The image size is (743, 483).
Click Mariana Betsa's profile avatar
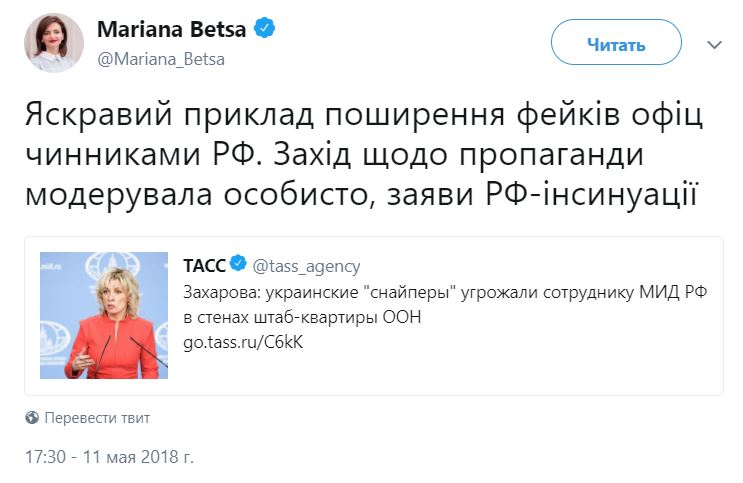pyautogui.click(x=54, y=43)
